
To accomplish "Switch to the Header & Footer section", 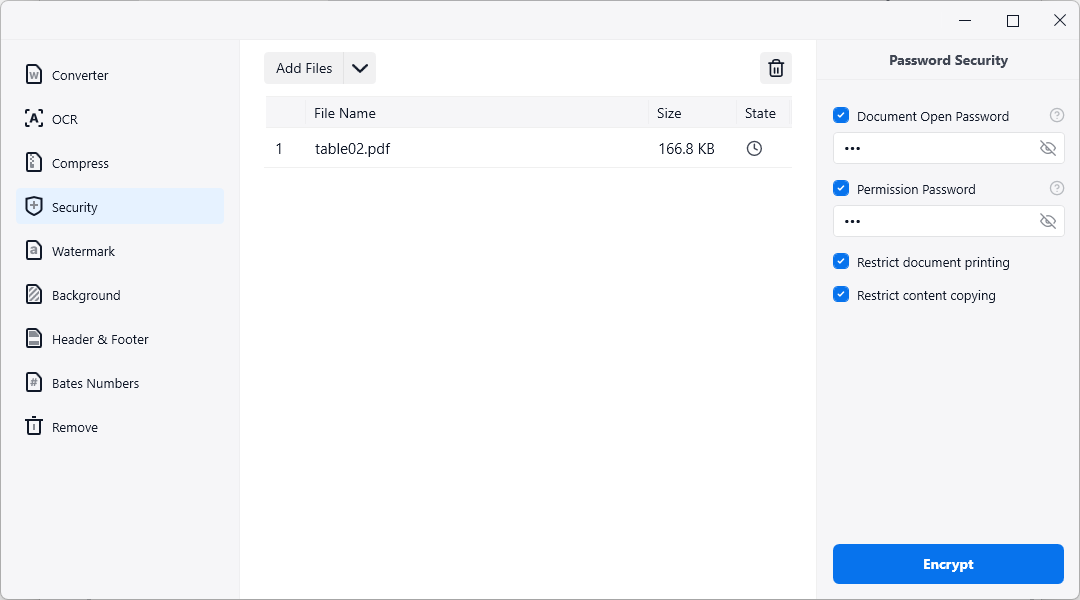I will (x=100, y=339).
